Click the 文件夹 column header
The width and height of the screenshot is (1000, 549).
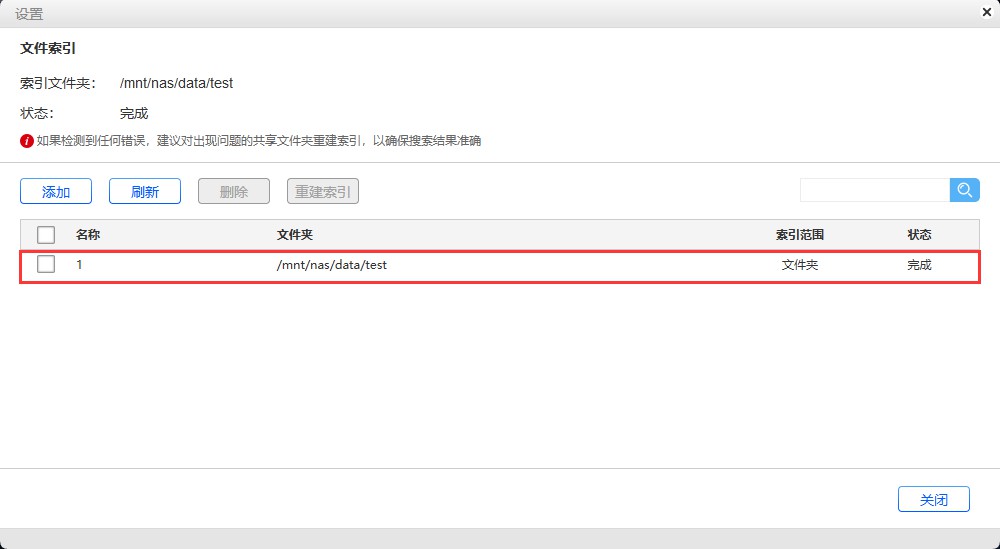pyautogui.click(x=295, y=235)
